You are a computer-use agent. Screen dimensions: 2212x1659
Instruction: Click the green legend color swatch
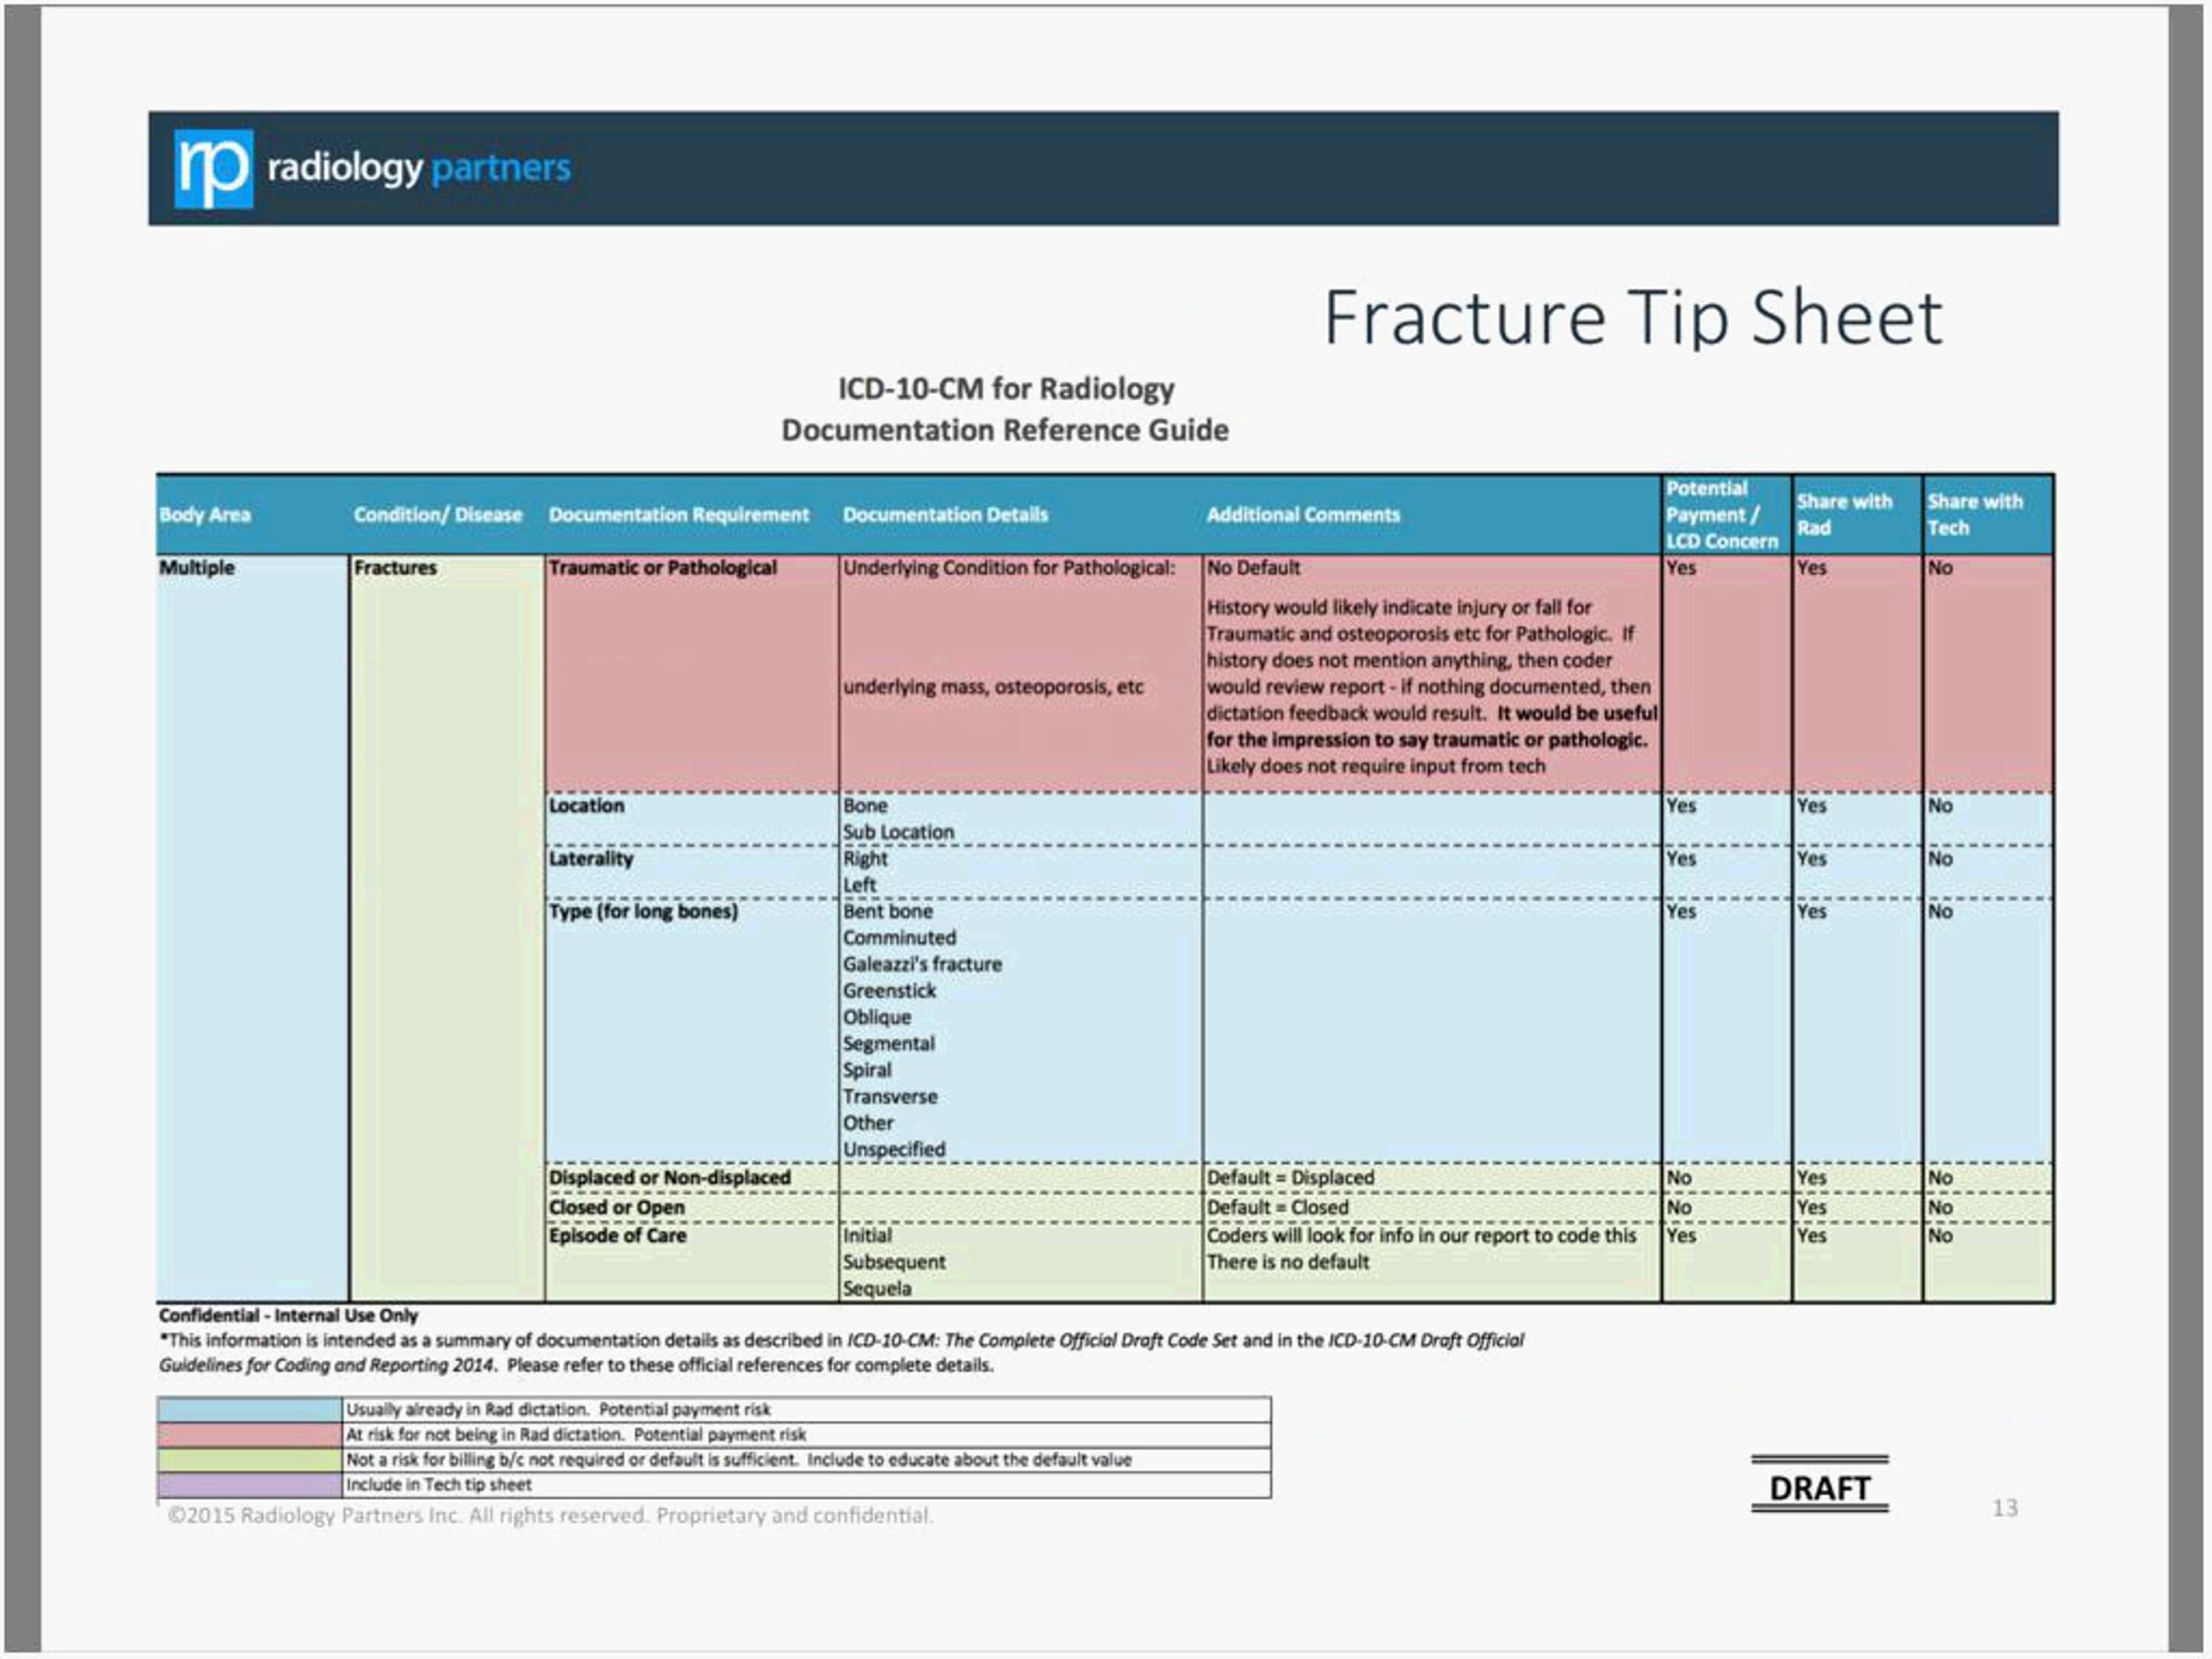249,1459
